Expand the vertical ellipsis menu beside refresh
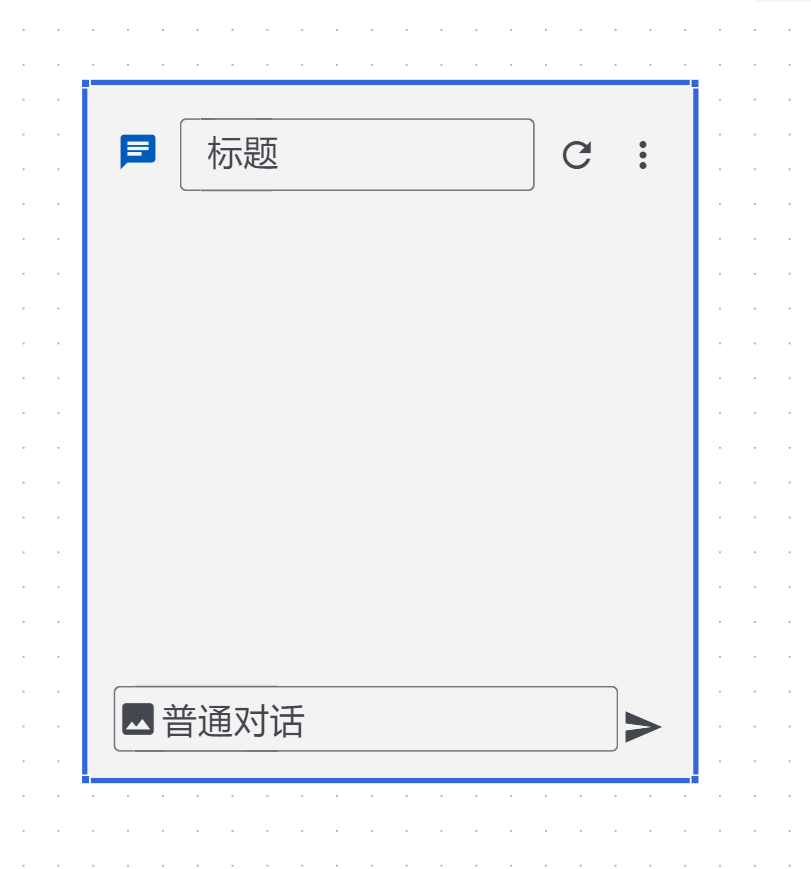This screenshot has height=869, width=811. (x=642, y=155)
